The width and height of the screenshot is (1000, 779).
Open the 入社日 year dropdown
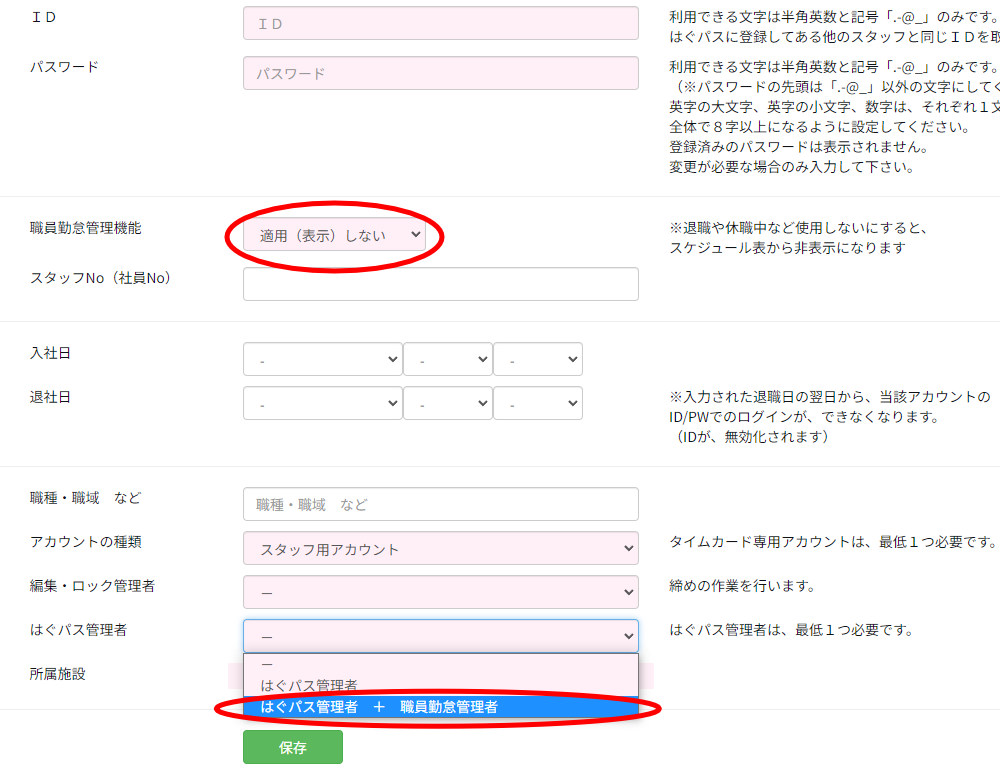322,359
